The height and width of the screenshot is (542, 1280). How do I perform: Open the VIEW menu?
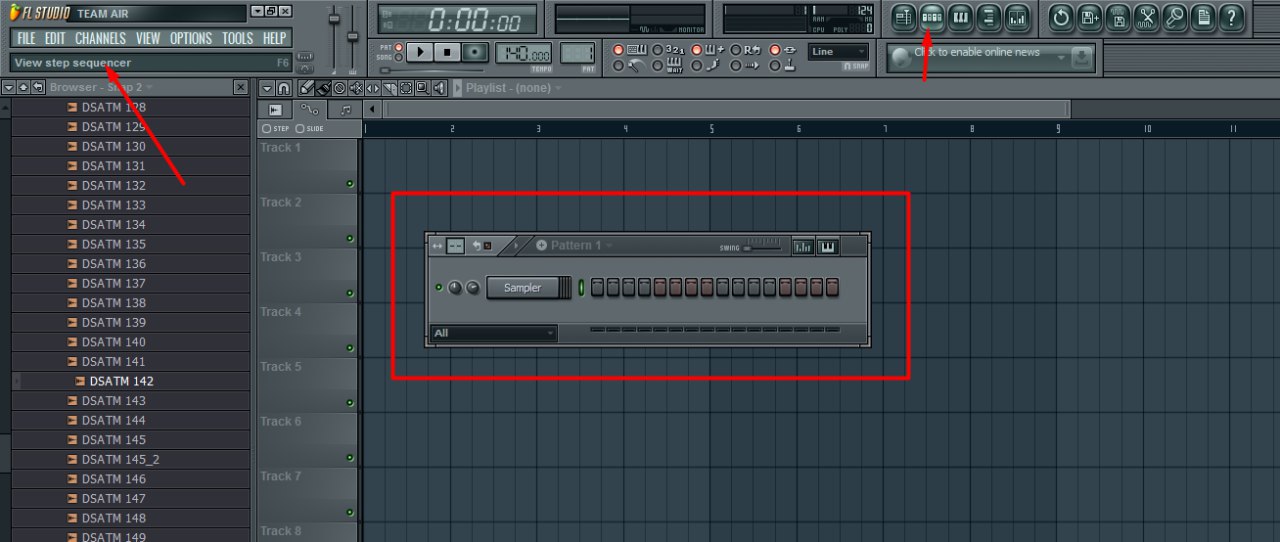pyautogui.click(x=148, y=38)
